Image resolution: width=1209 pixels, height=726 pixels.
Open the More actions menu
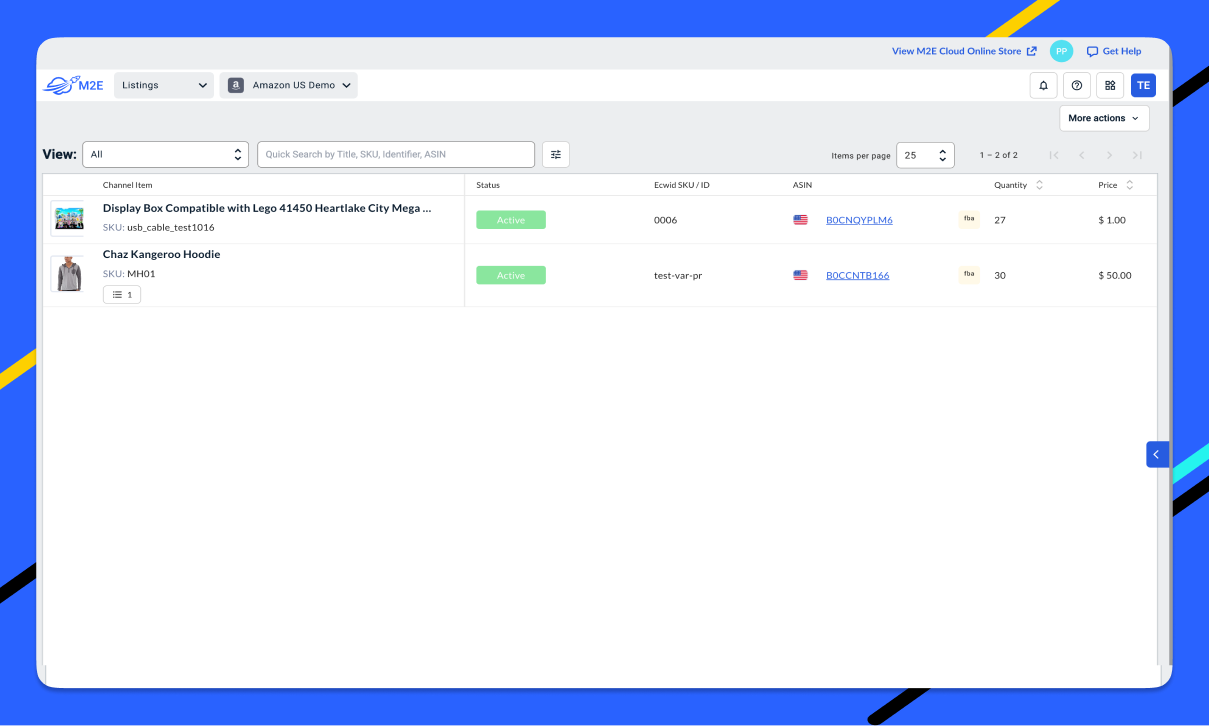point(1103,118)
